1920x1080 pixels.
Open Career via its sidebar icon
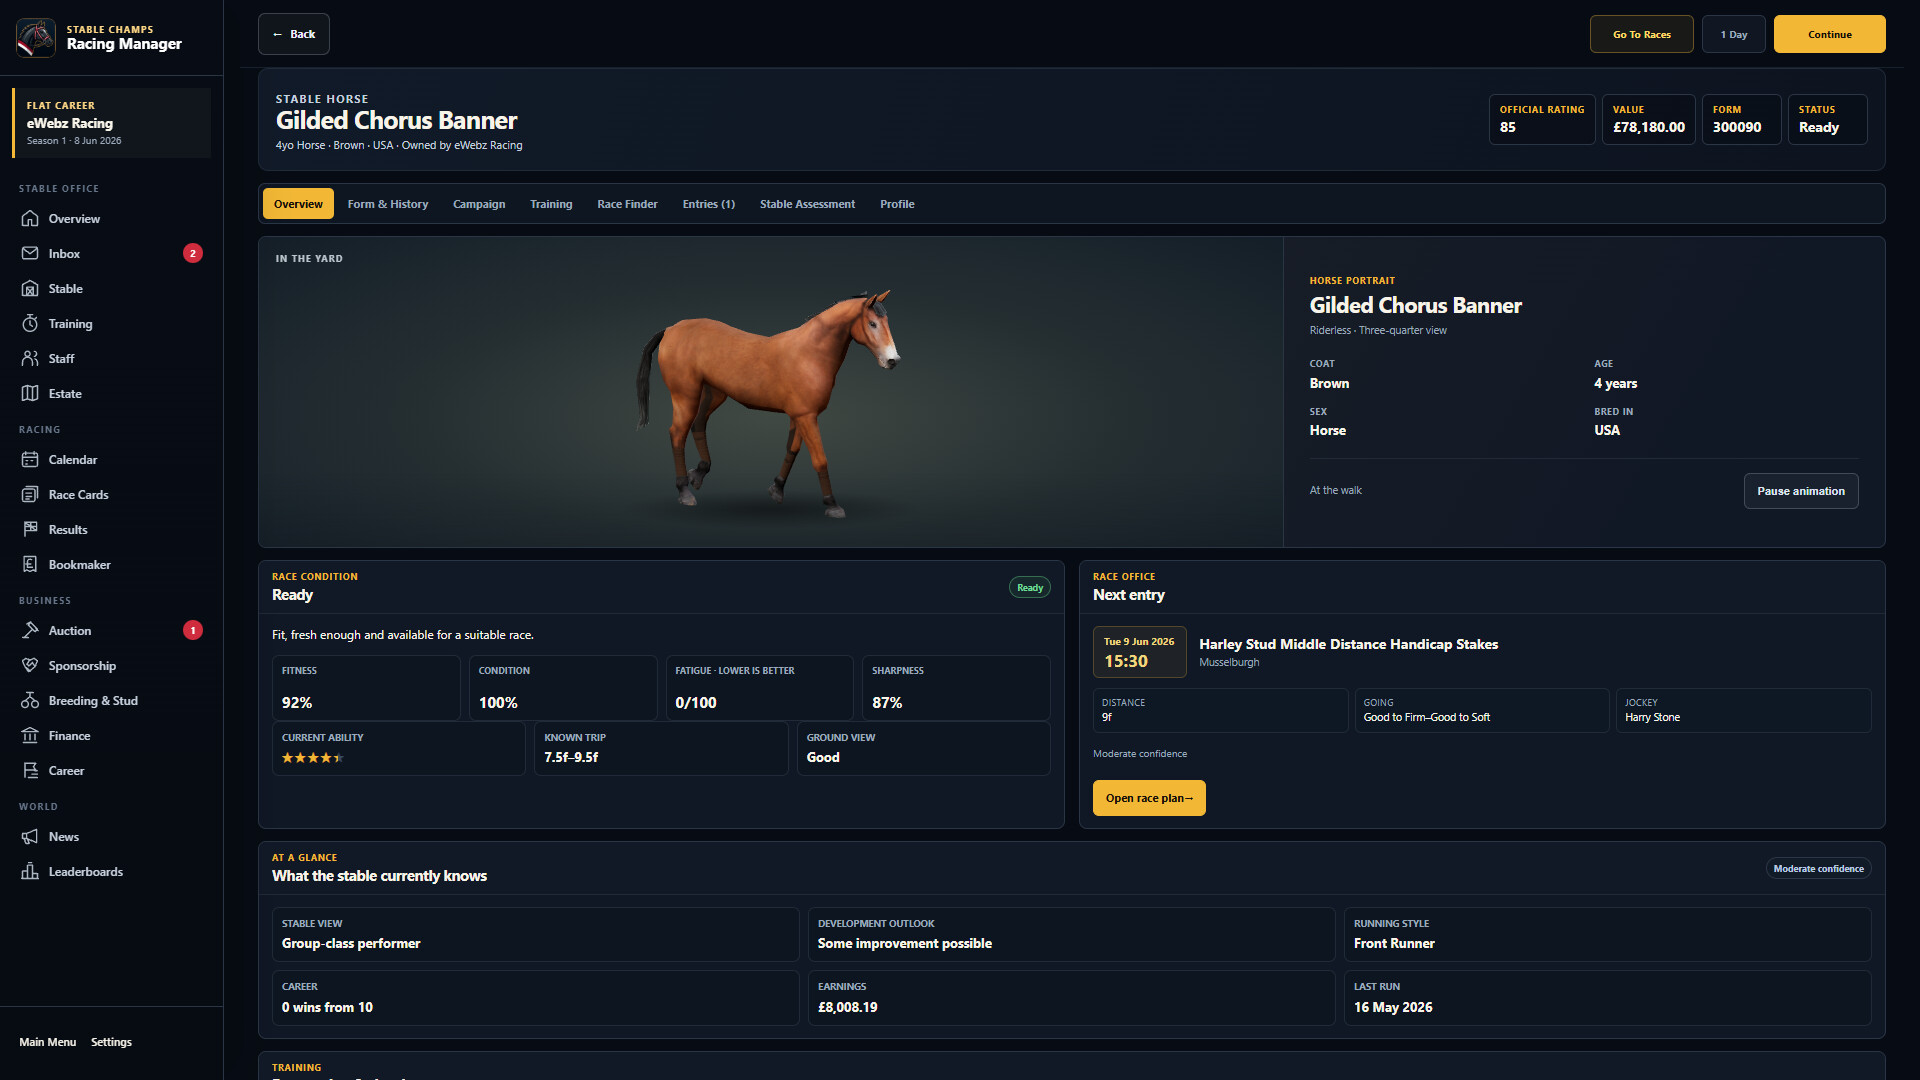coord(30,770)
